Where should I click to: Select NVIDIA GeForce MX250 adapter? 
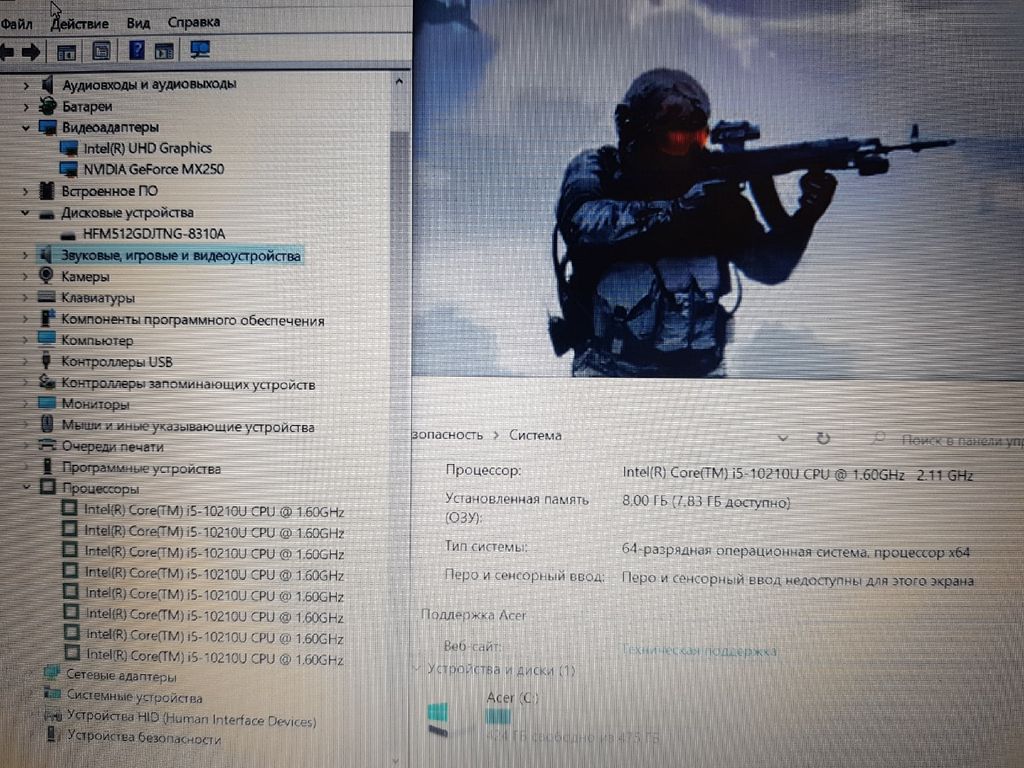(153, 169)
